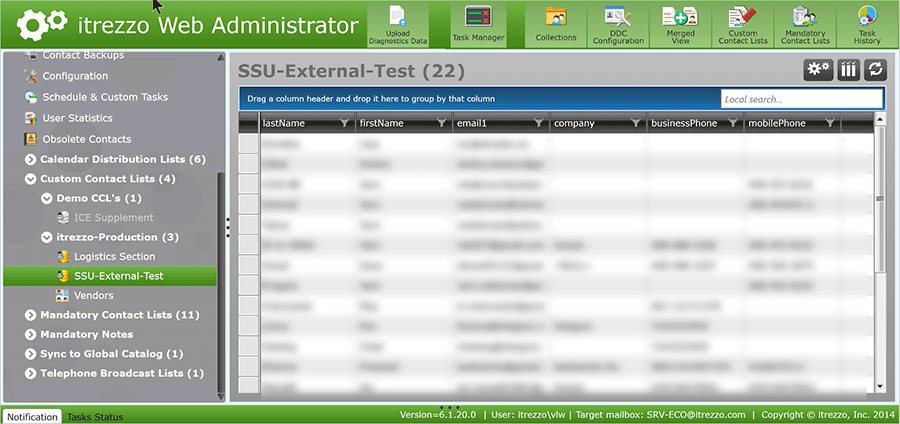Open the Merged View toolbar item
The height and width of the screenshot is (424, 900).
coord(680,25)
